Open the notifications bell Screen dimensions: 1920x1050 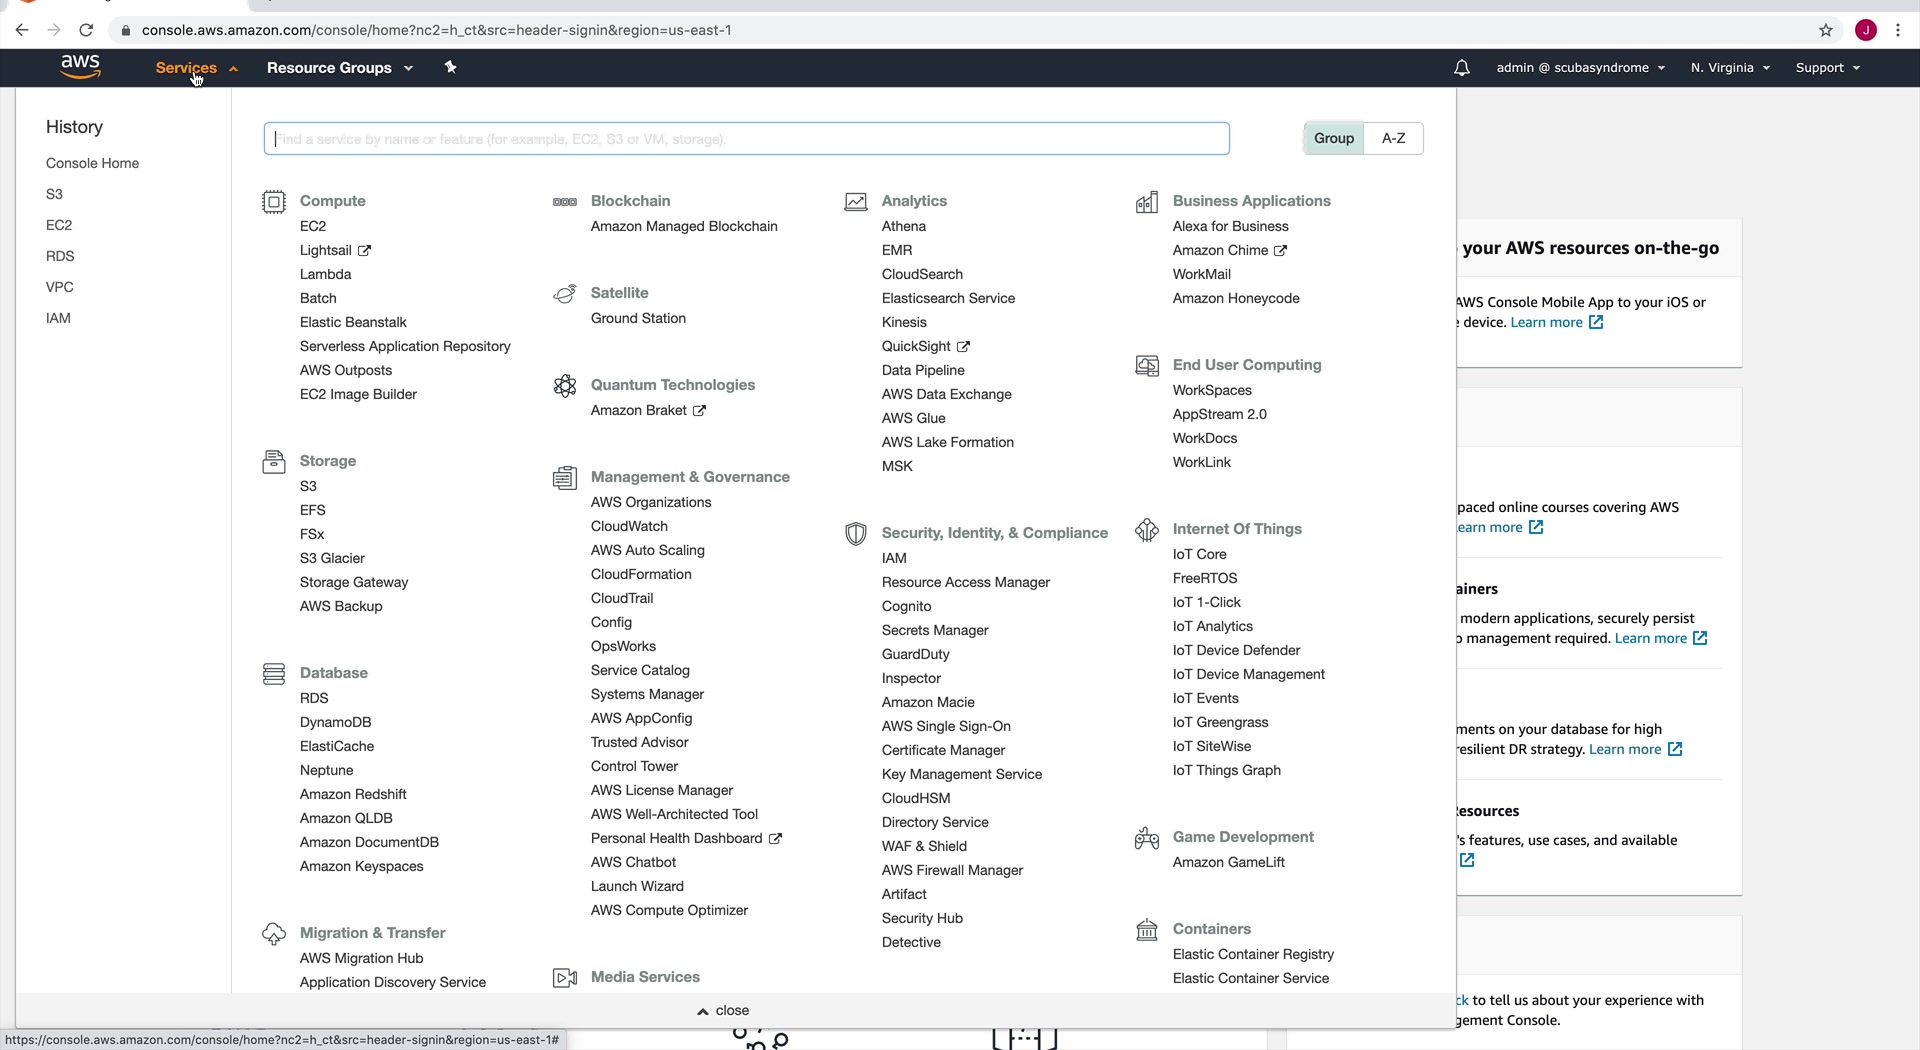1461,68
